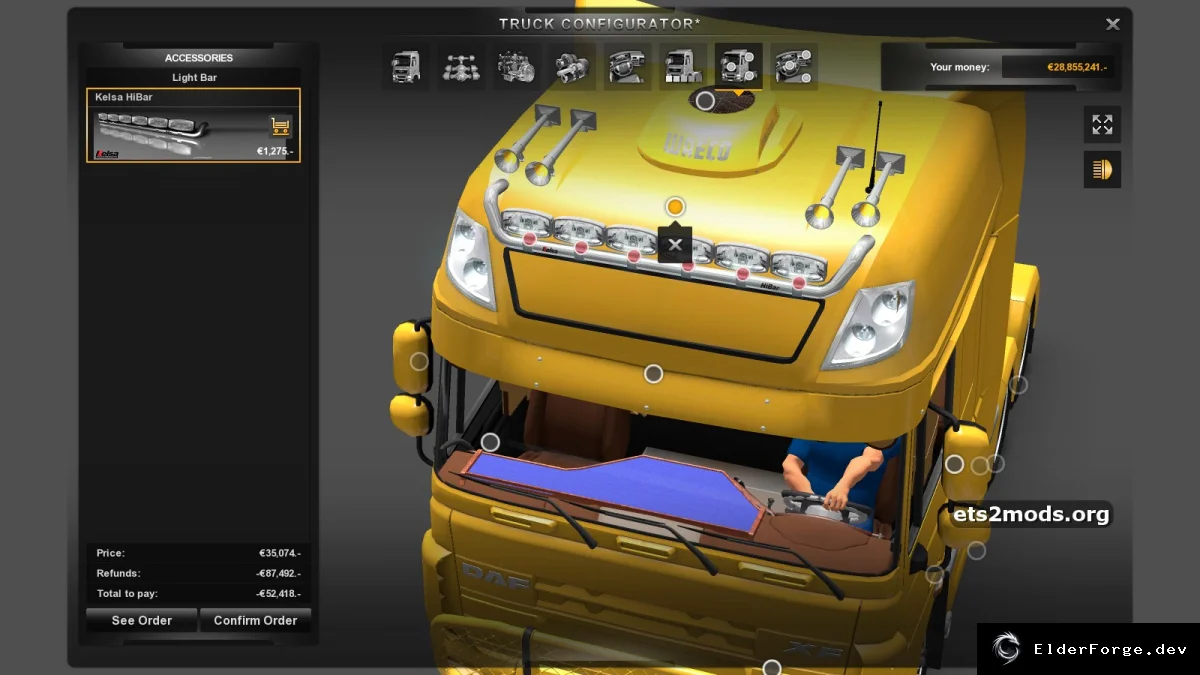Toggle the truck headlights preview
This screenshot has width=1200, height=675.
[1102, 170]
